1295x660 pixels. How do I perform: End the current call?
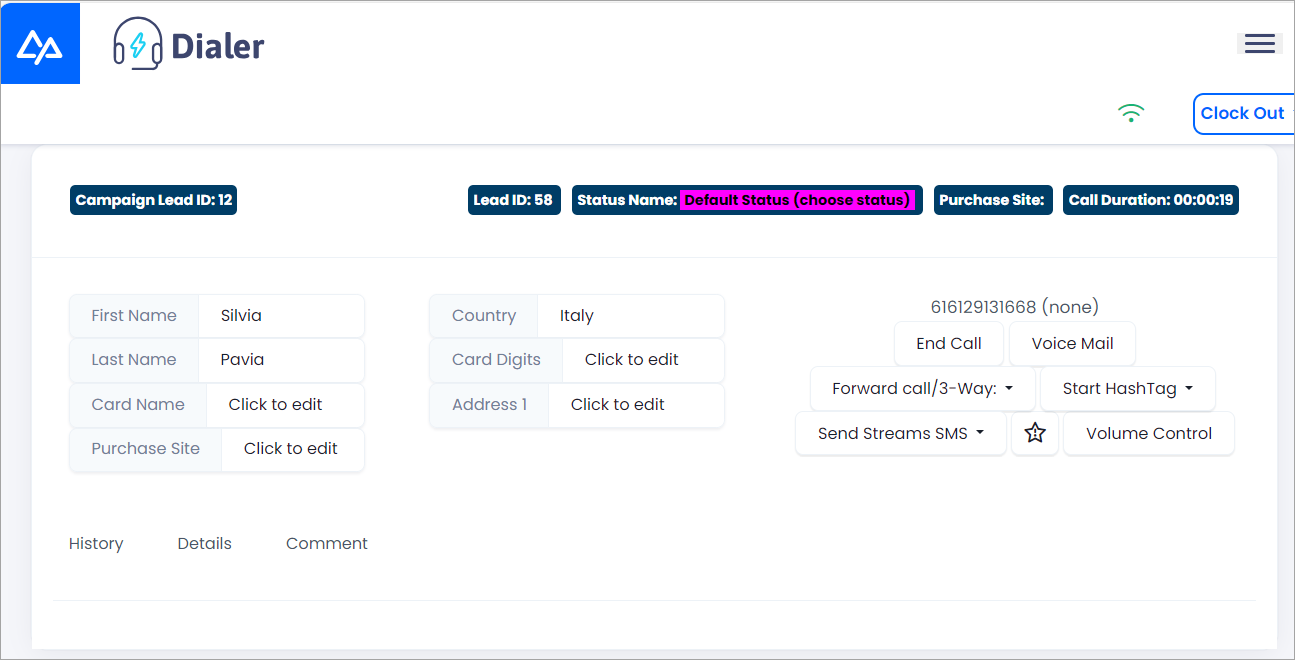(x=948, y=343)
